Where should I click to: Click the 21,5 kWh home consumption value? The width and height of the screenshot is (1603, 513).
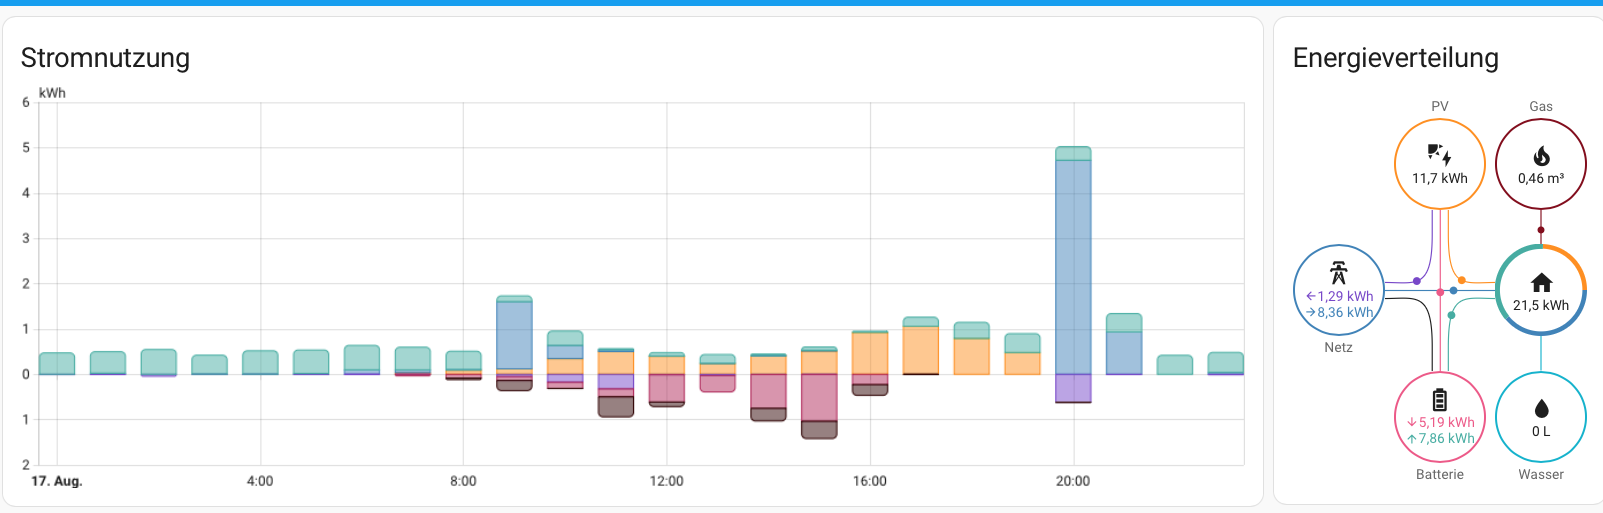(1541, 305)
